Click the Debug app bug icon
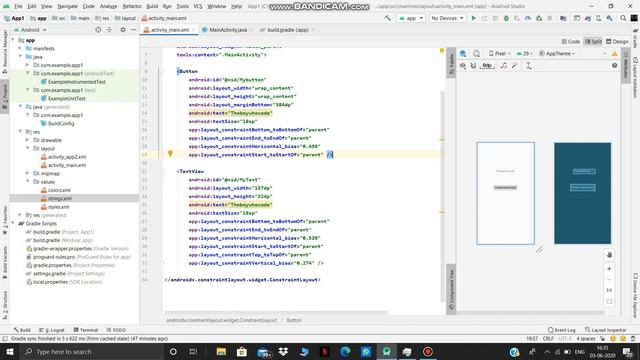The height and width of the screenshot is (360, 640). 506,18
